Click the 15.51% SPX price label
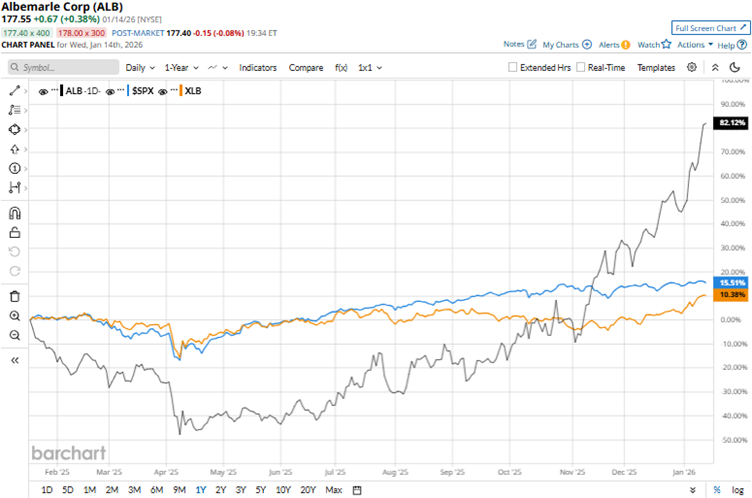 pos(731,283)
